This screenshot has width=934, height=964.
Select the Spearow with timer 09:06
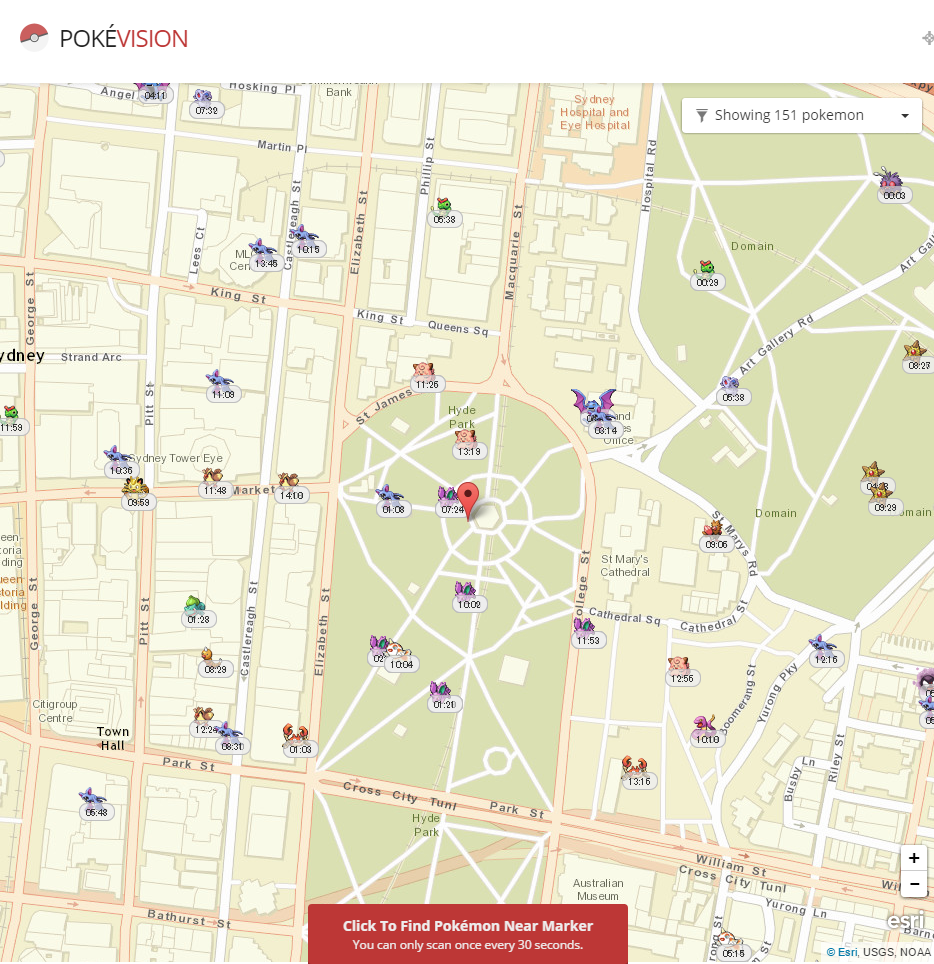[x=715, y=536]
